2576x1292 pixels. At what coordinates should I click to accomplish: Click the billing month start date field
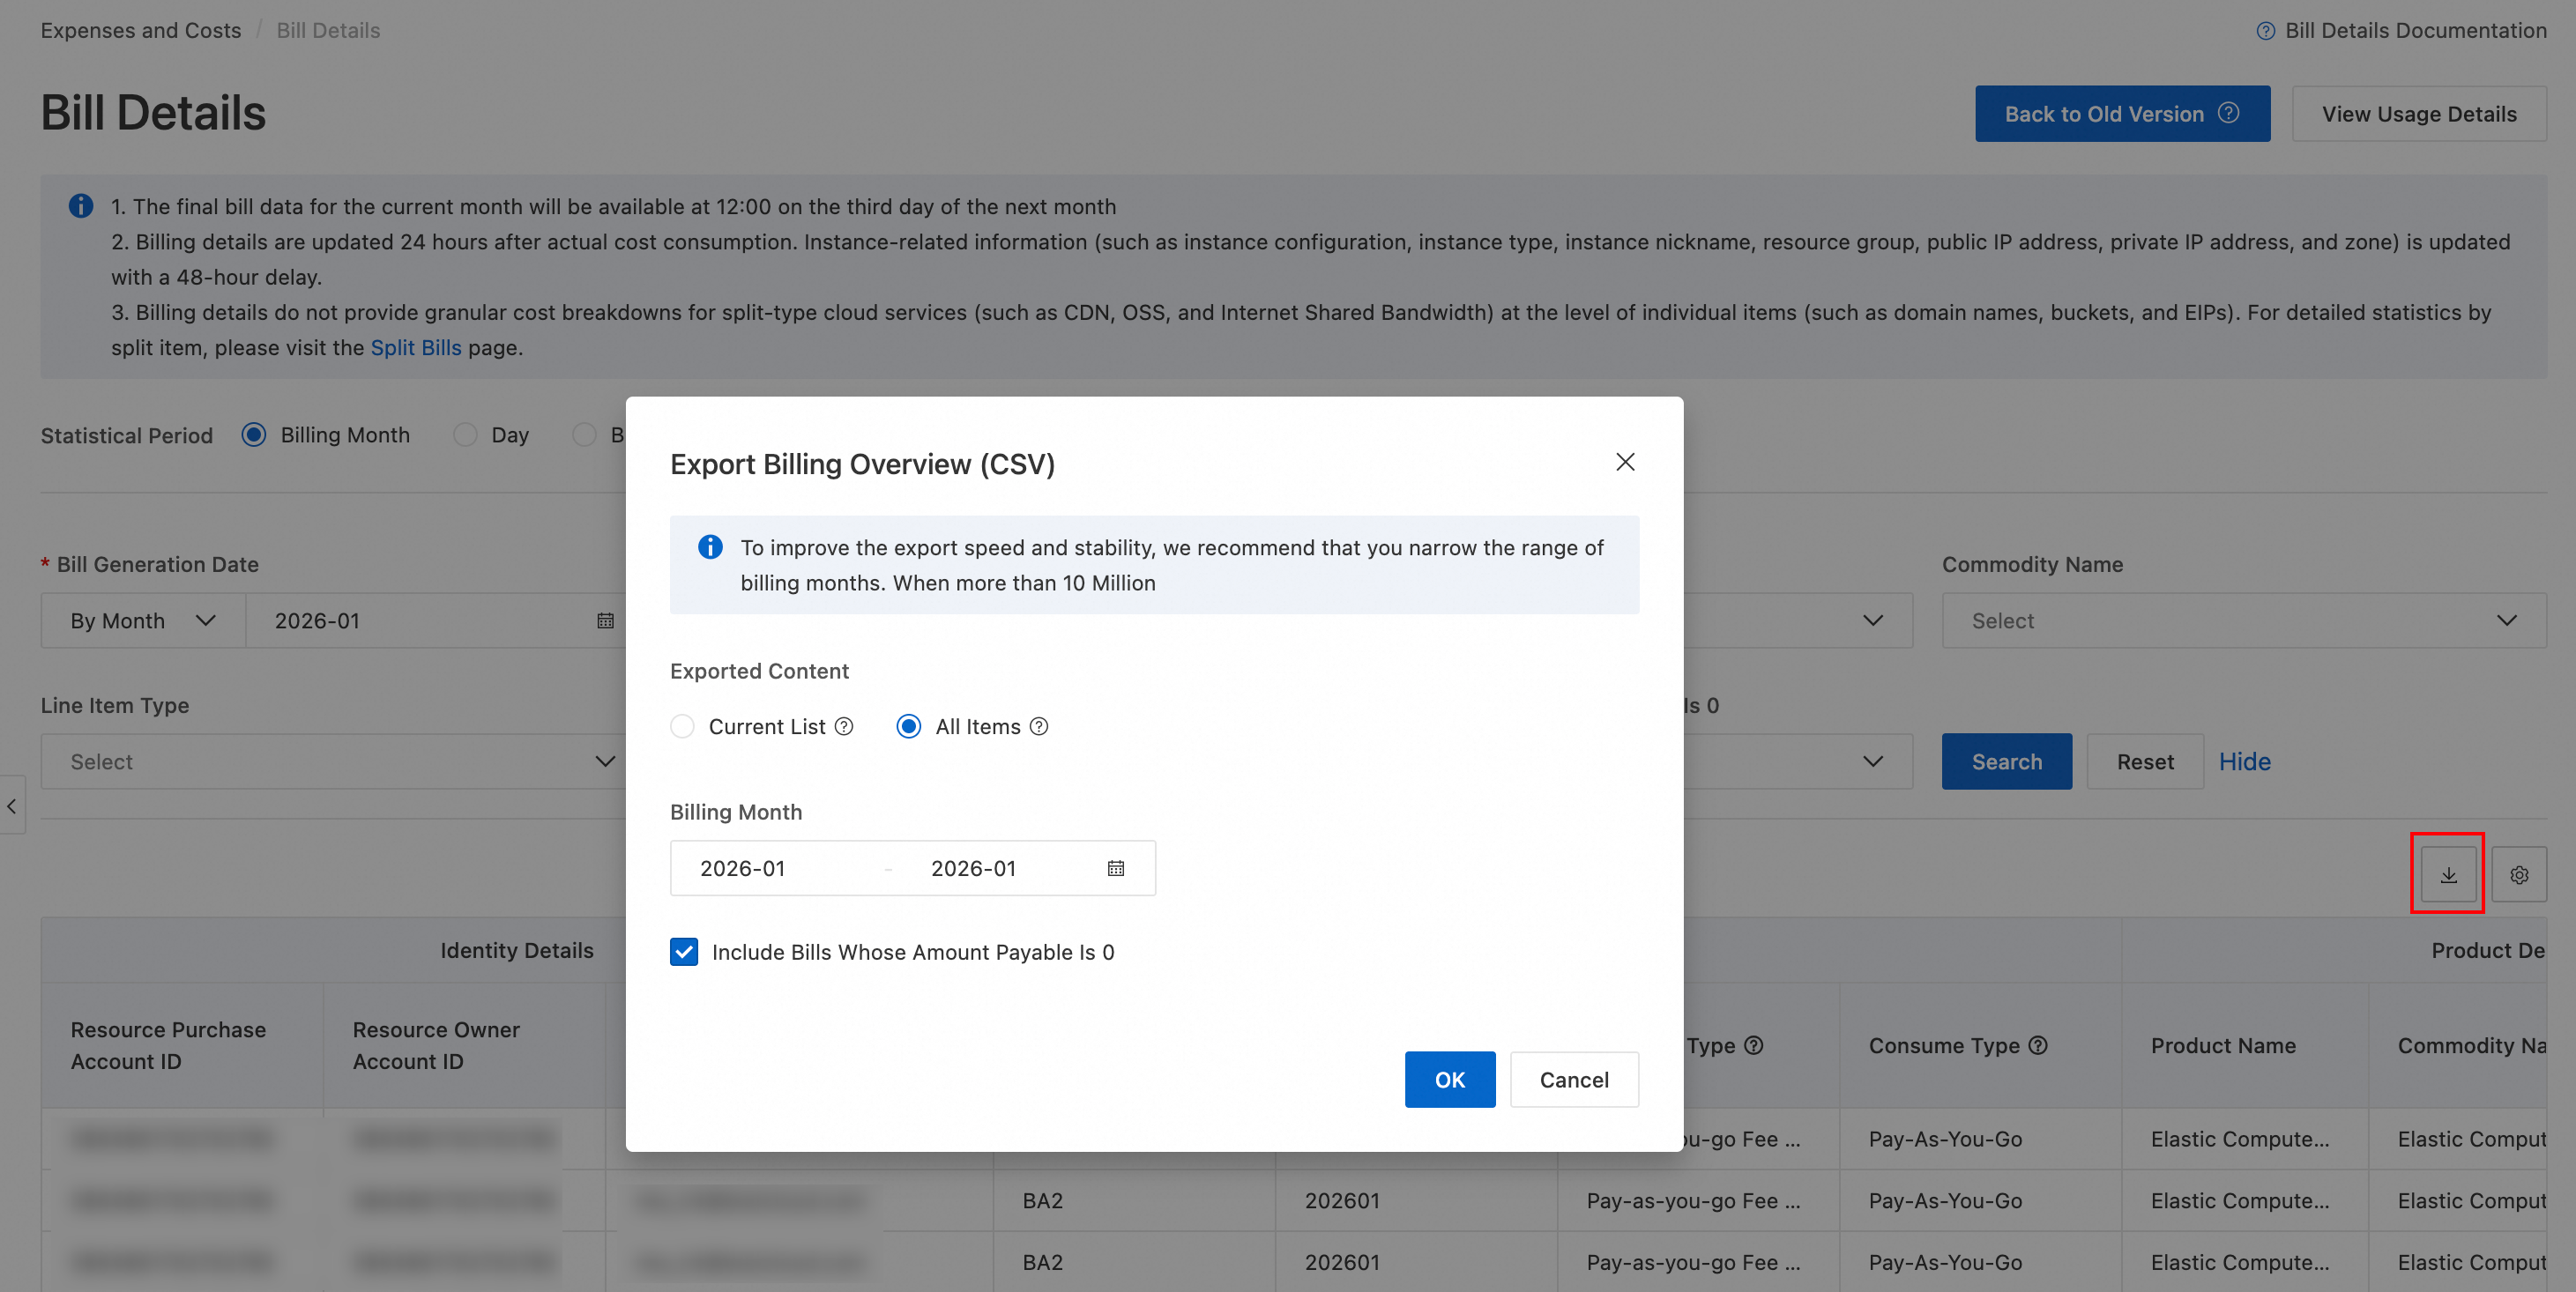743,868
